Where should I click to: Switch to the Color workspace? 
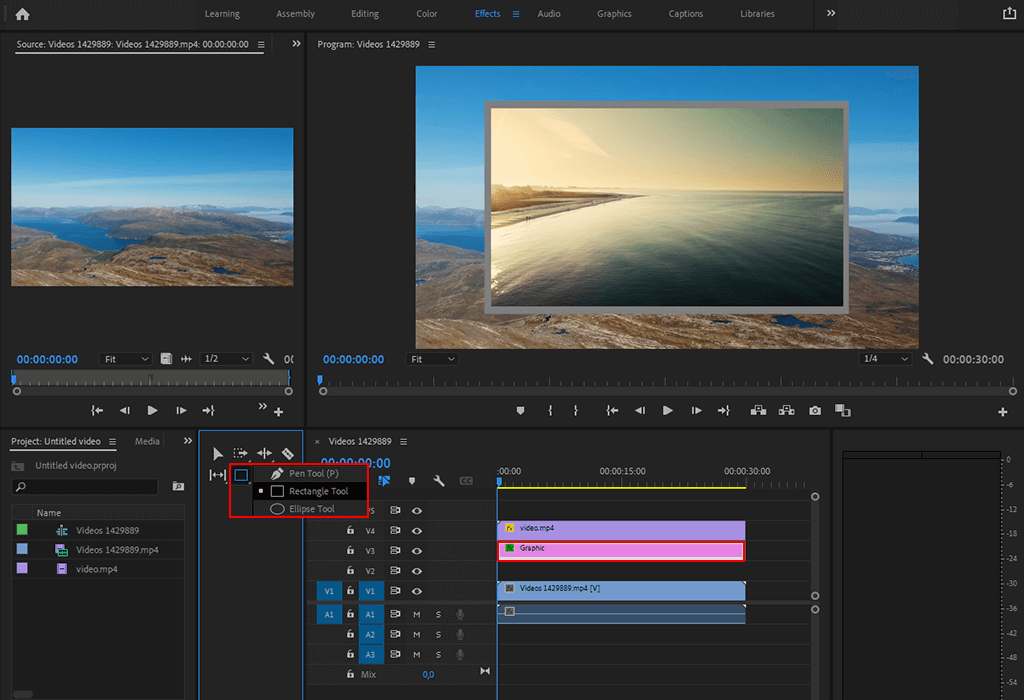(426, 14)
